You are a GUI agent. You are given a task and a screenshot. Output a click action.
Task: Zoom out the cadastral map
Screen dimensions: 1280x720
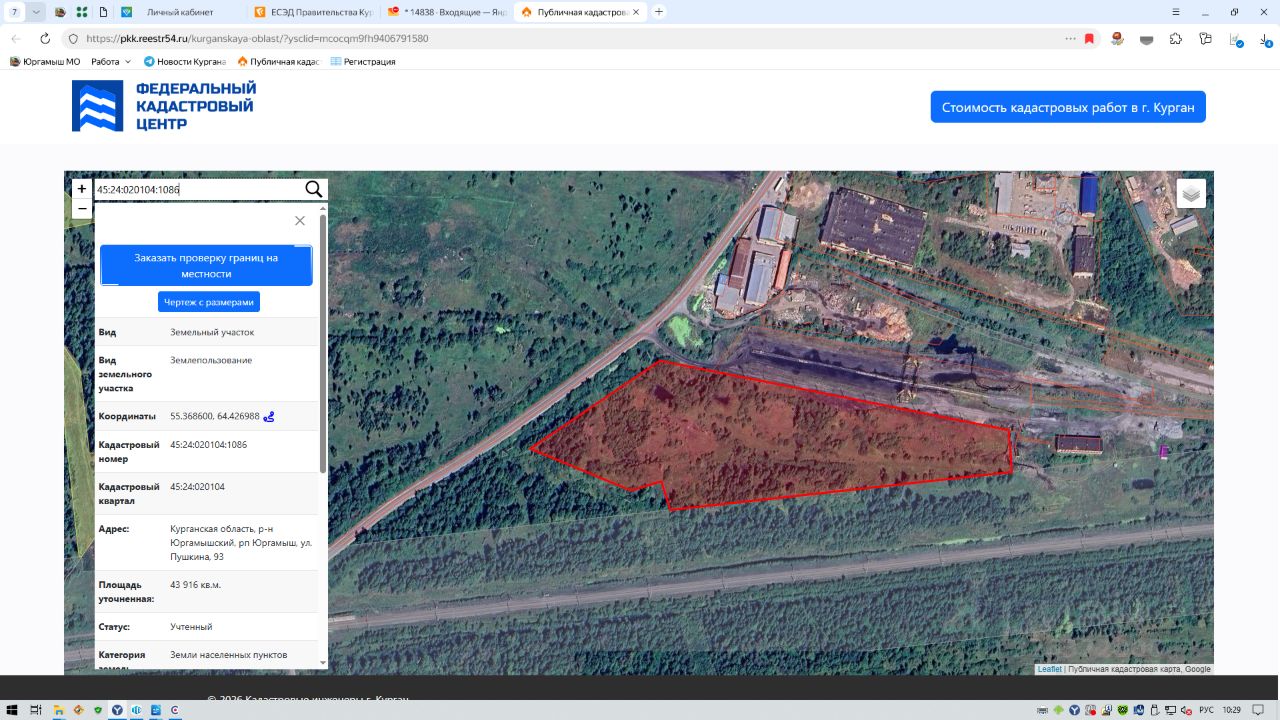point(82,209)
